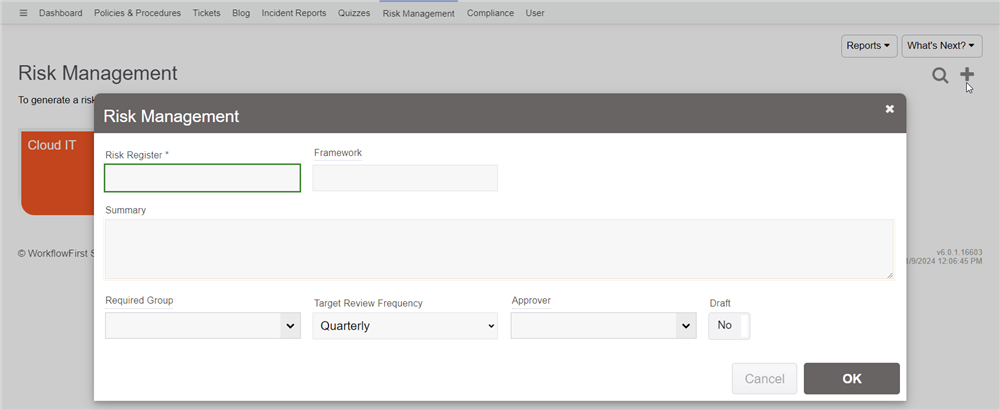Viewport: 1000px width, 410px height.
Task: Click the Risk Register text field
Action: click(x=202, y=178)
